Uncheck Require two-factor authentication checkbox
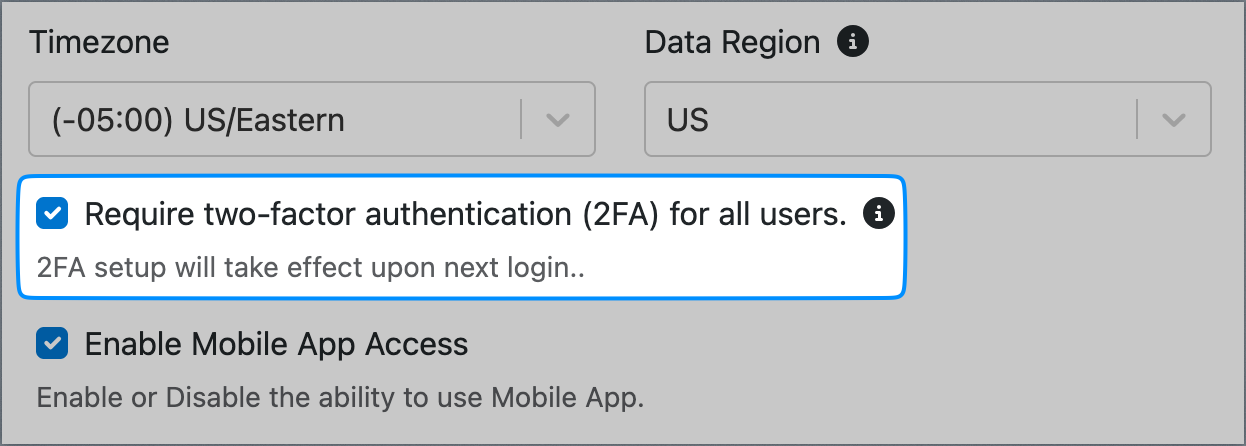 tap(52, 213)
